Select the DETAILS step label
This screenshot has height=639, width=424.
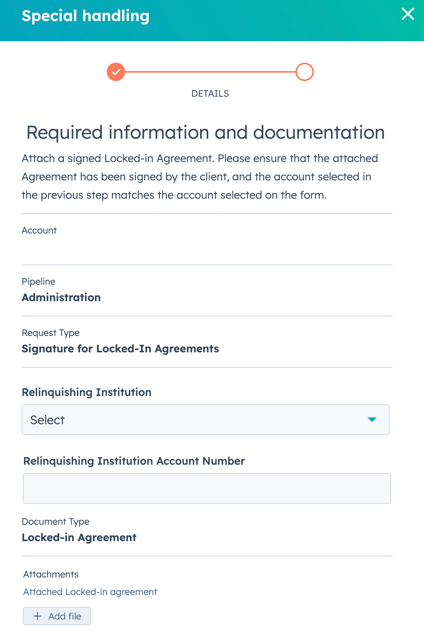click(x=210, y=94)
